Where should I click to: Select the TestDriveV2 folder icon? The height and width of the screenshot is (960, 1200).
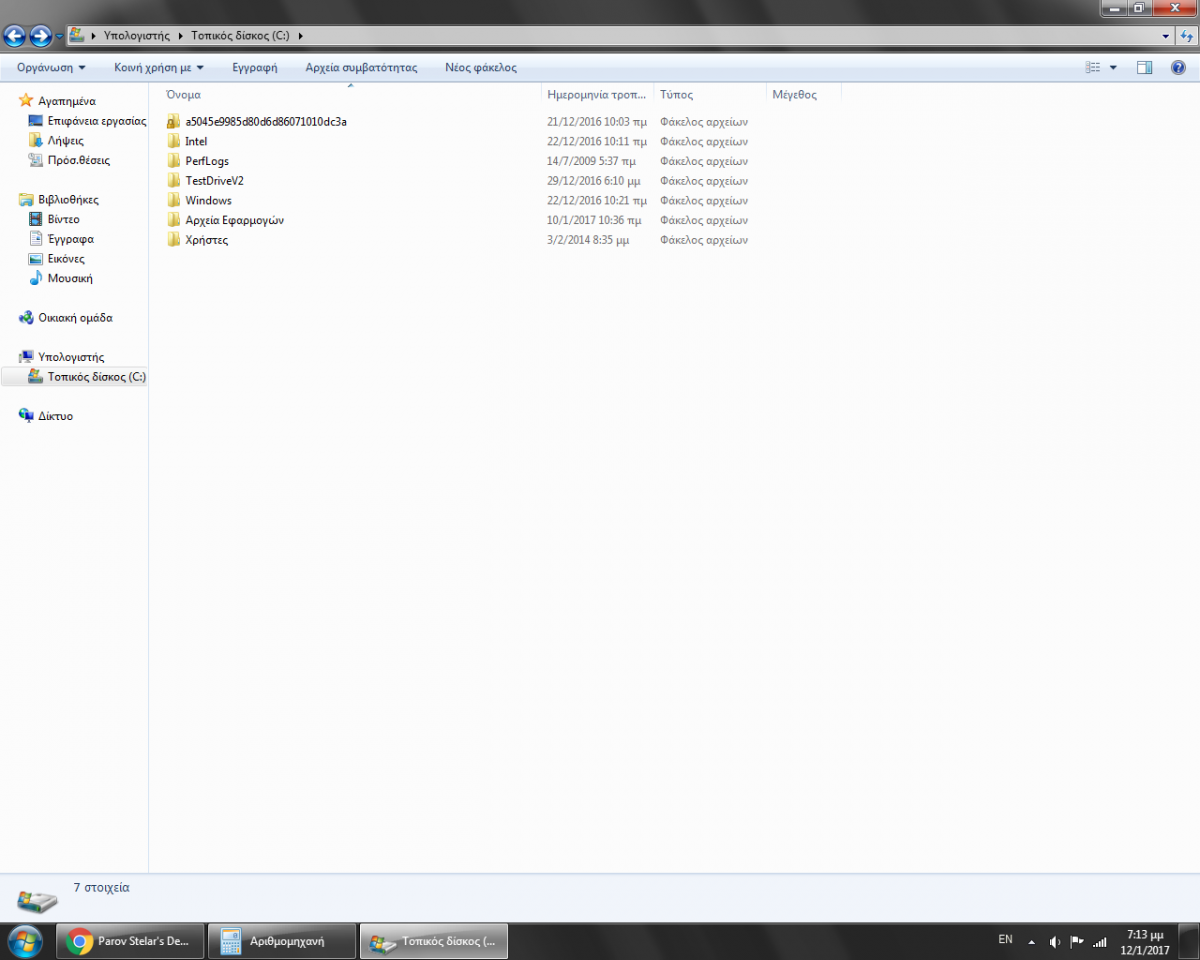click(x=174, y=181)
